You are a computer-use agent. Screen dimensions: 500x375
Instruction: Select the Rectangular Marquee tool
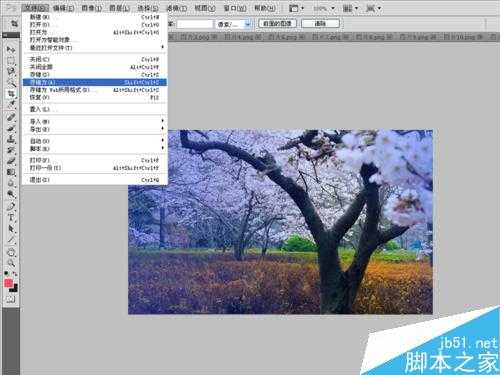pyautogui.click(x=11, y=61)
